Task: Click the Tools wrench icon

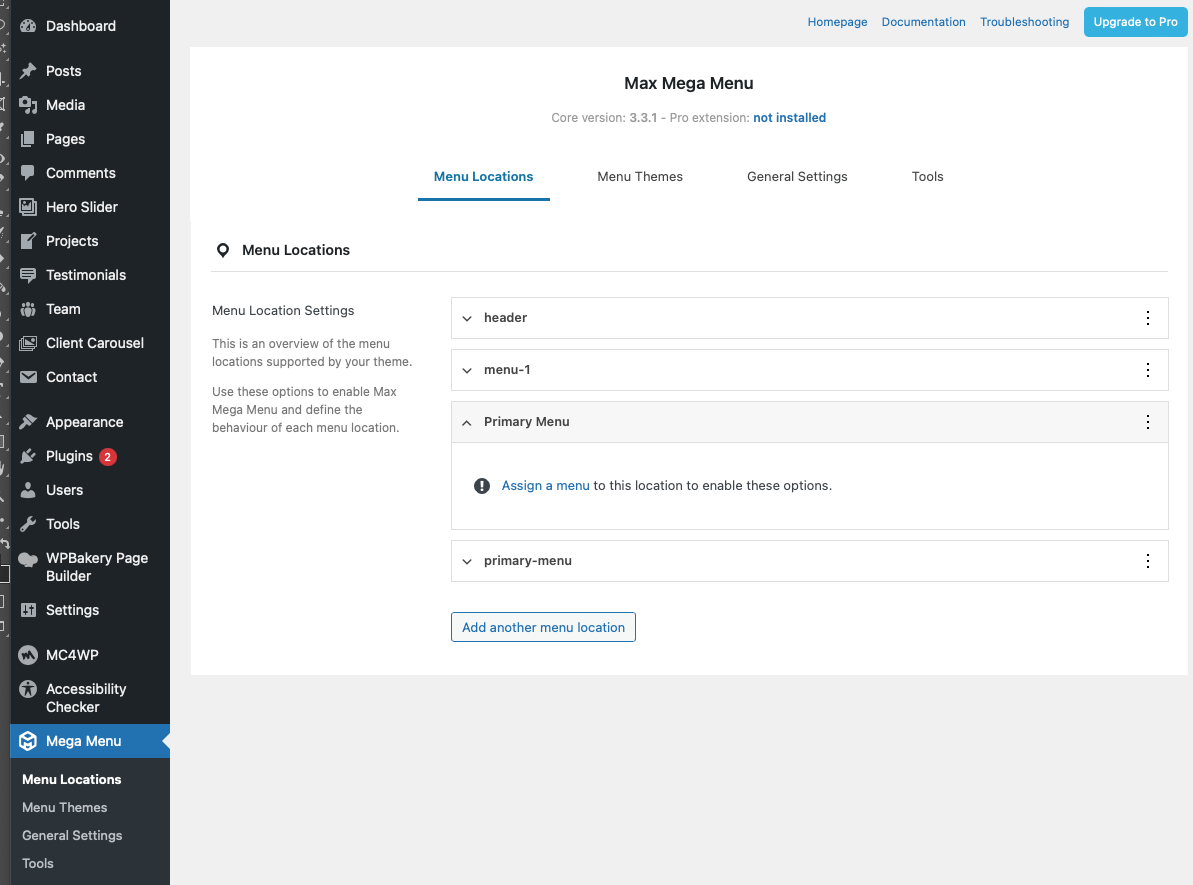Action: tap(28, 524)
